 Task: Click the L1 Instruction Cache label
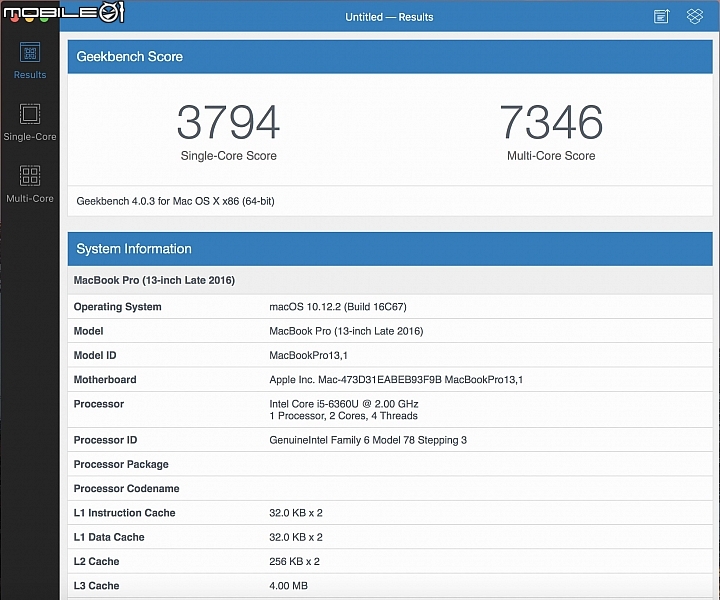[x=124, y=513]
